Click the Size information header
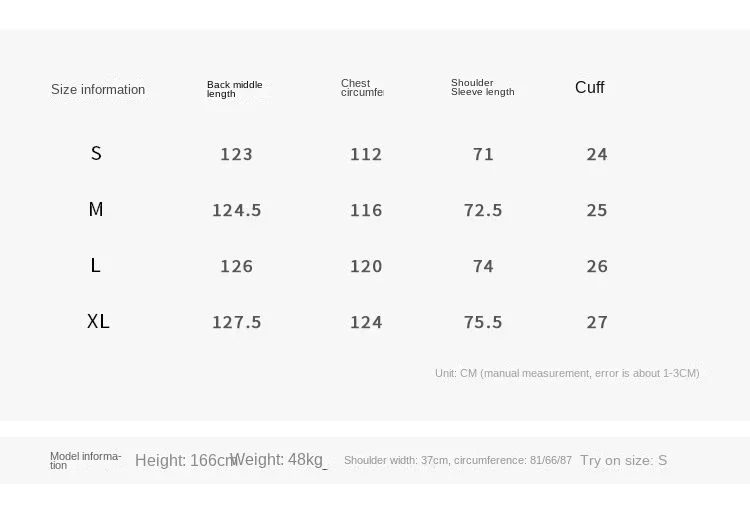750x519 pixels. coord(98,89)
